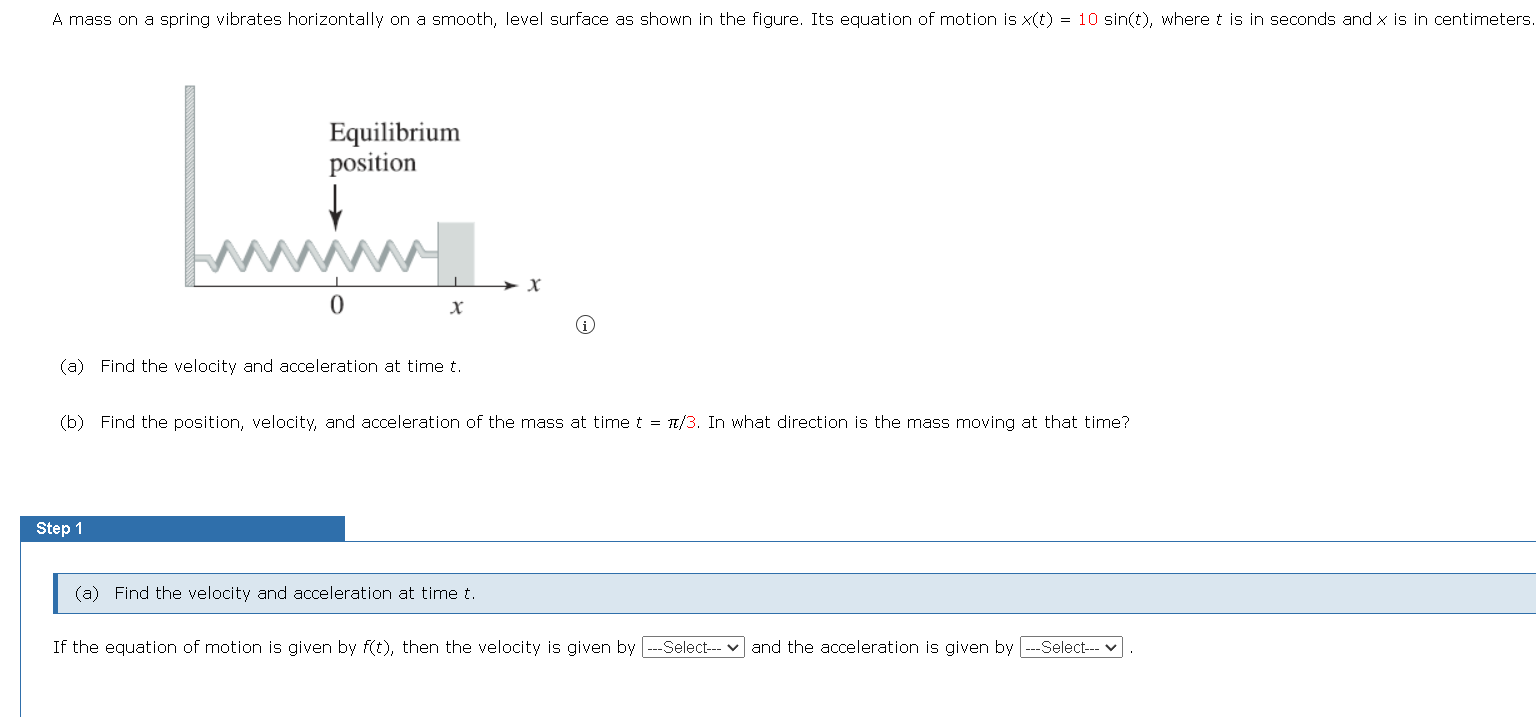
Task: Open the acceleration ---Select--- dropdown
Action: [1070, 647]
